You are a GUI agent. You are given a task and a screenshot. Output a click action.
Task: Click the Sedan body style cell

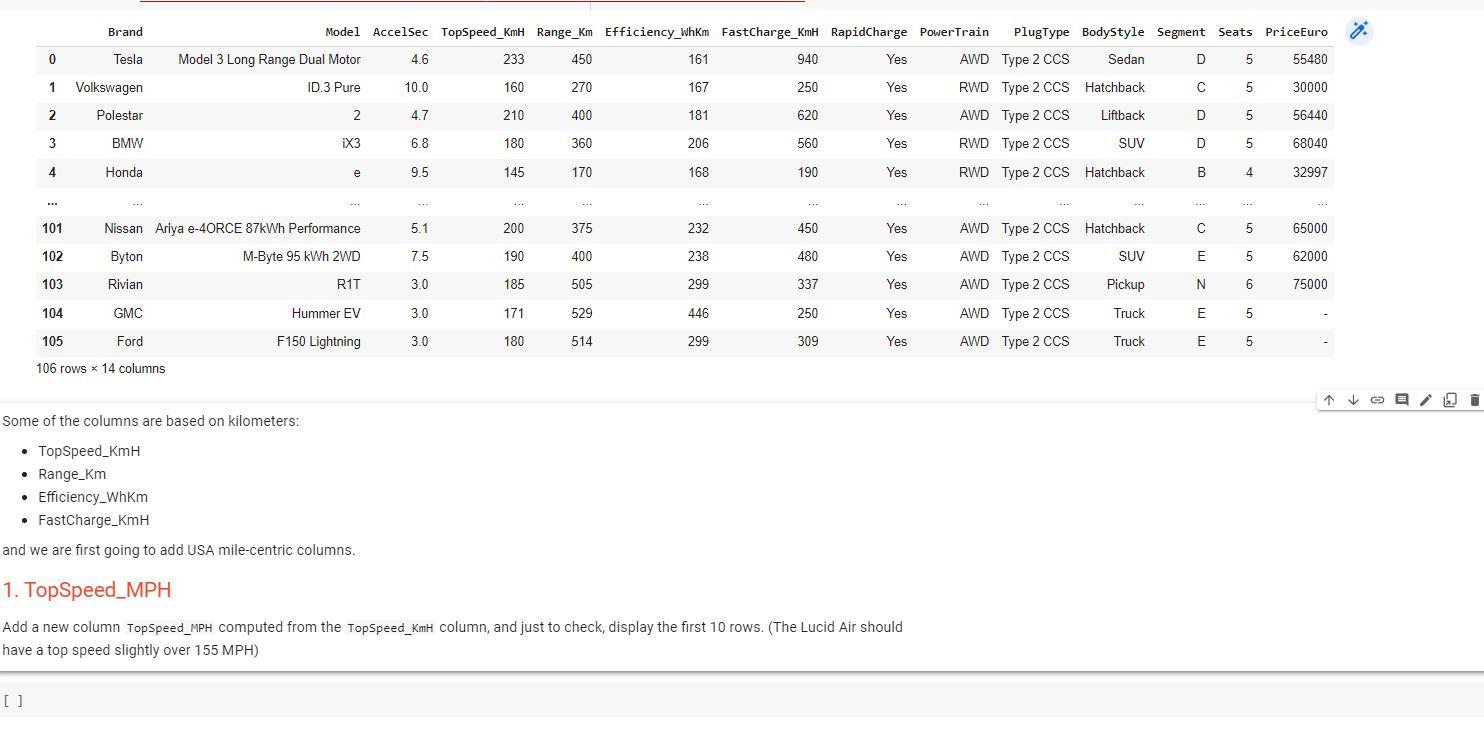pyautogui.click(x=1126, y=60)
